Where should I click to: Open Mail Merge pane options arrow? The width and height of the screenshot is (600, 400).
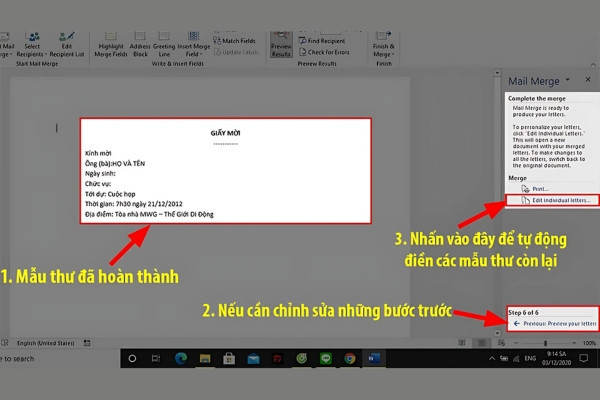point(568,80)
